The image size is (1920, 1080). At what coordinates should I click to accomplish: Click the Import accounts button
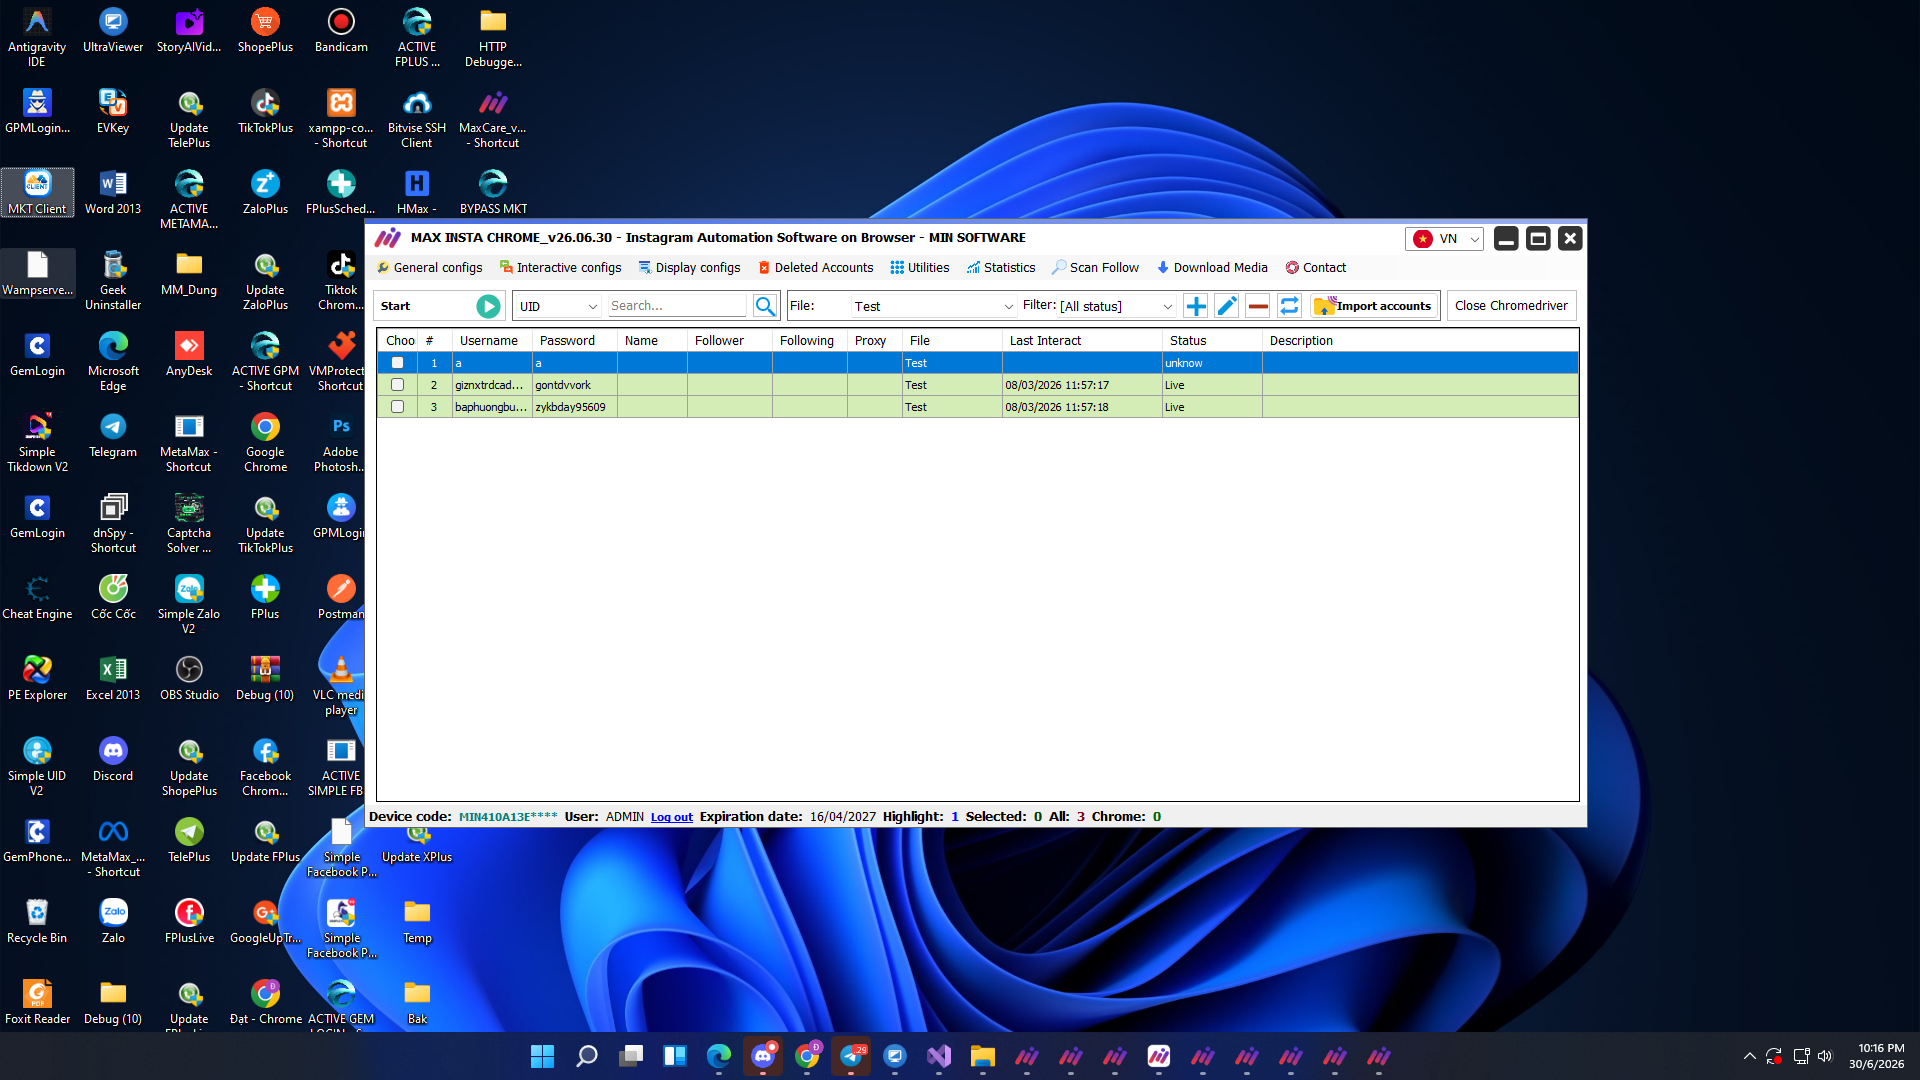pyautogui.click(x=1375, y=306)
